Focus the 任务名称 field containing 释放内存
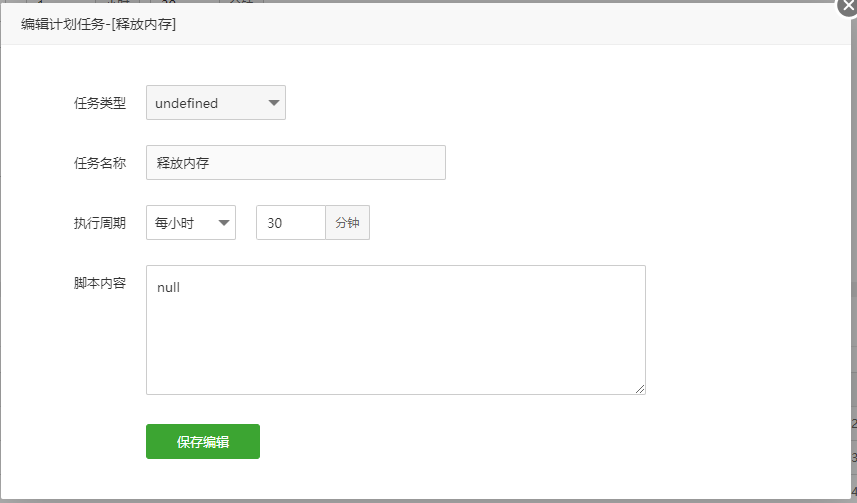Screen dimensions: 857x503 click(296, 162)
